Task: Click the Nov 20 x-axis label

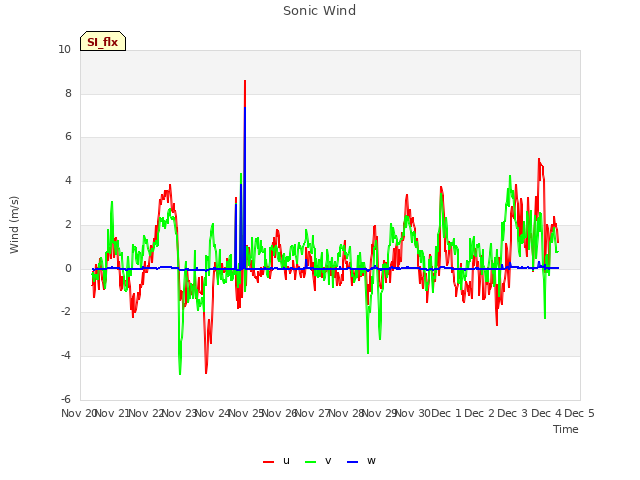Action: coord(79,413)
